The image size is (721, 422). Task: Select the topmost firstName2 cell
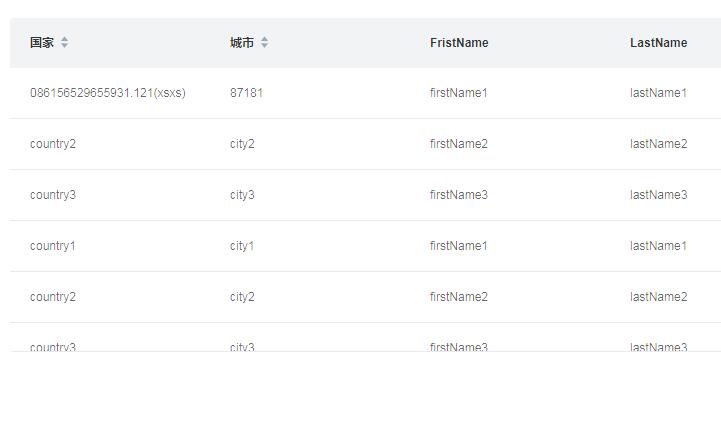point(459,144)
